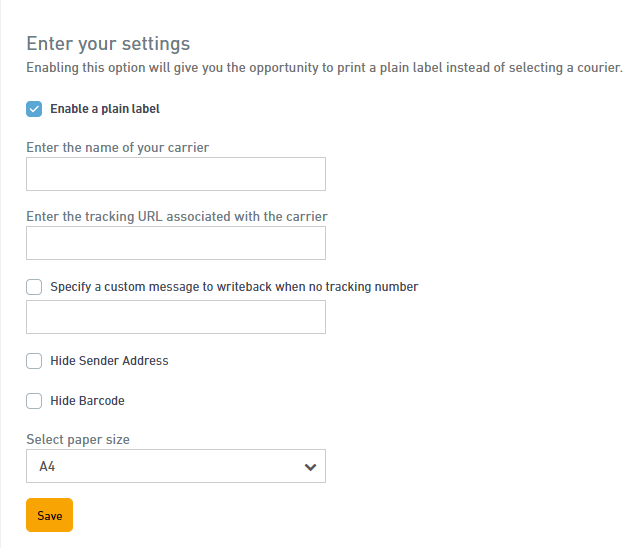This screenshot has width=639, height=548.
Task: Click the 'Enter the name of your carrier' label
Action: coord(117,147)
